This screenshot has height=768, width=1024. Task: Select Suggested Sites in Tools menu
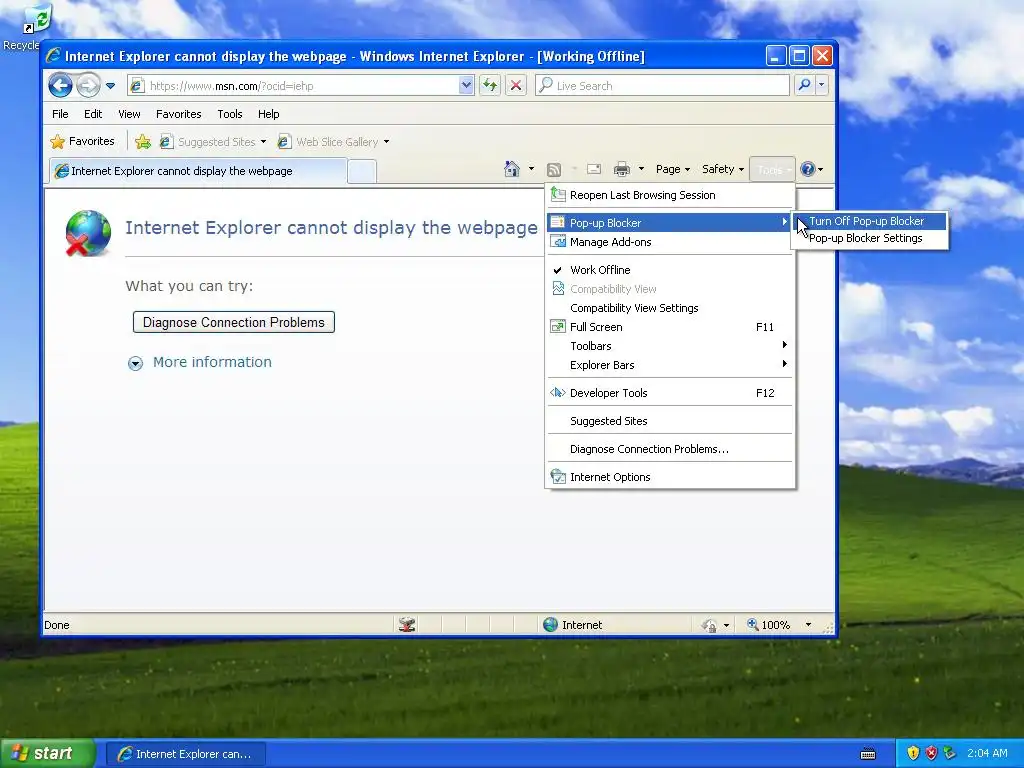[670, 421]
